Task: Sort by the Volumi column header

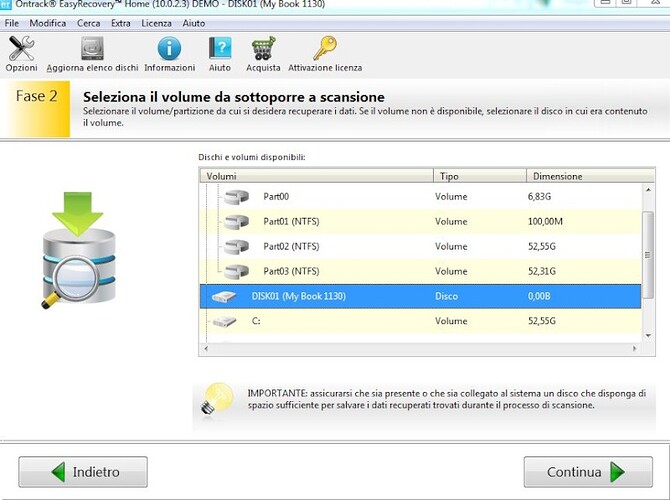Action: [x=317, y=176]
